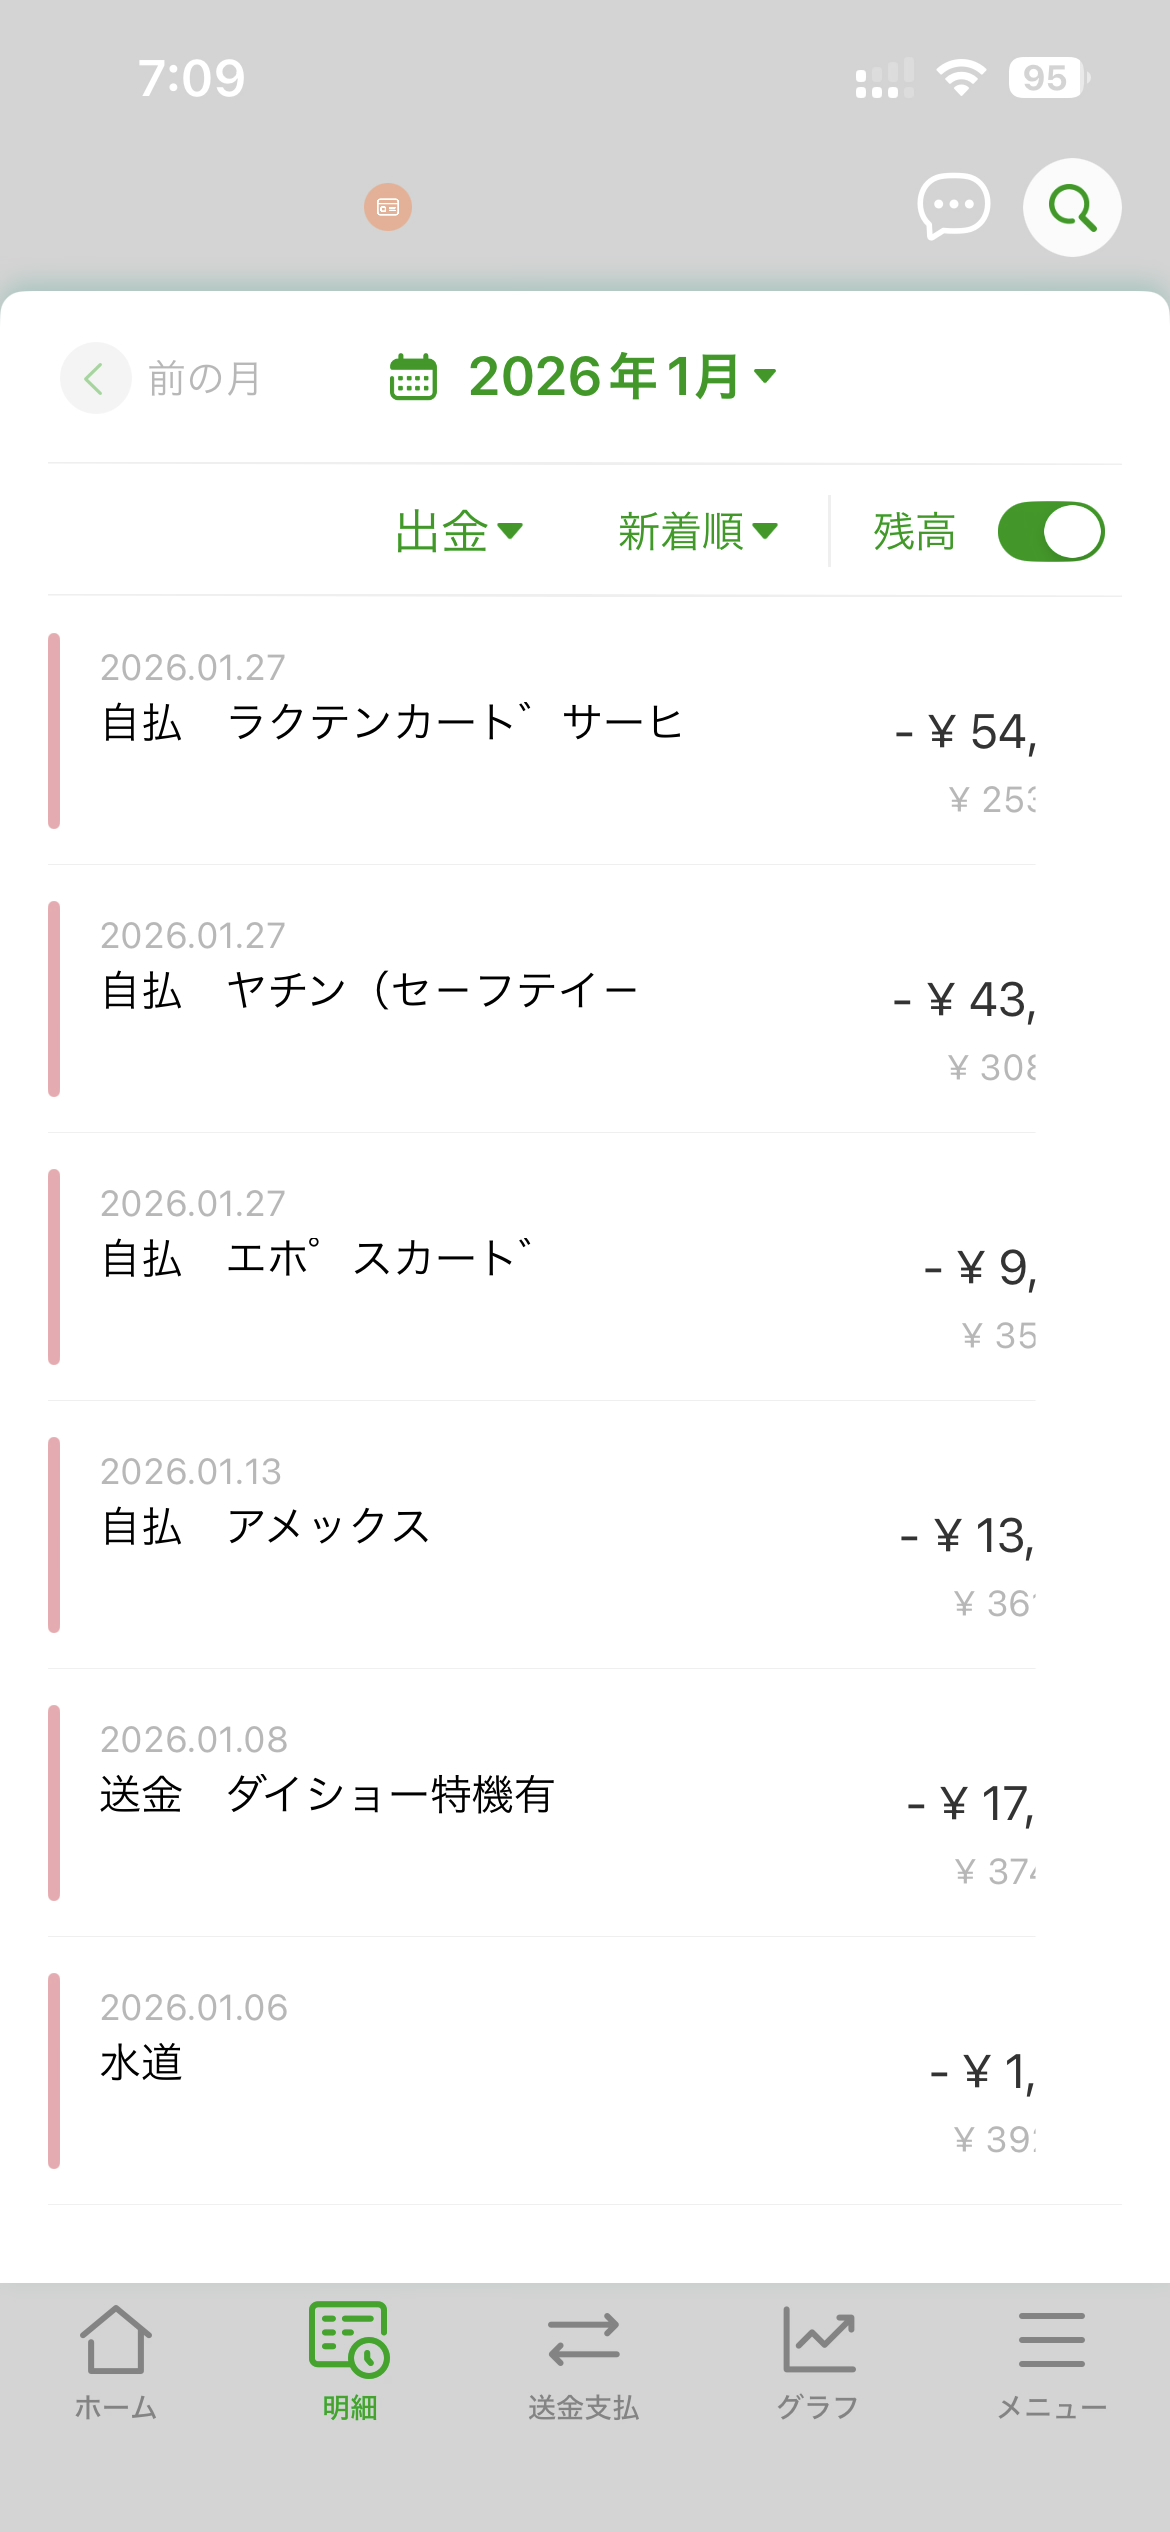Click the green calendar icon
This screenshot has height=2532, width=1170.
click(x=413, y=378)
